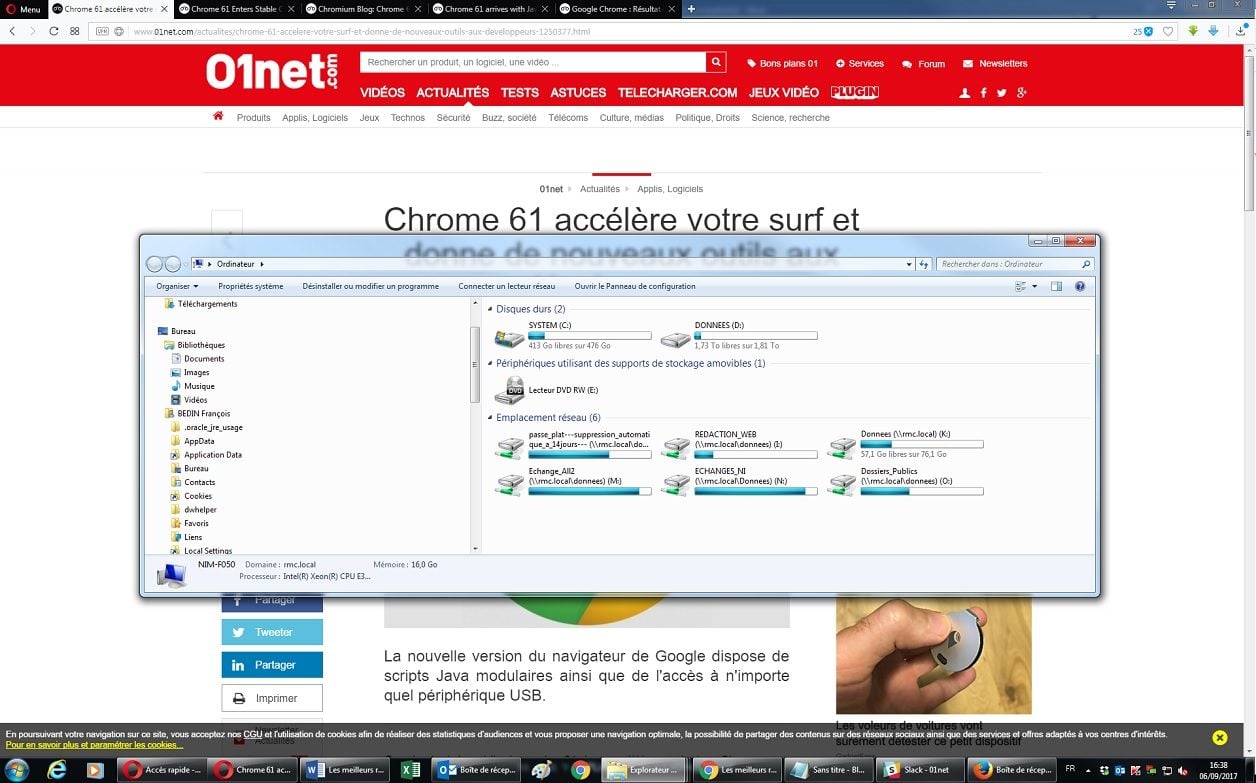This screenshot has width=1256, height=783.
Task: Collapse the 'Disques durs (2)' group
Action: coord(490,309)
